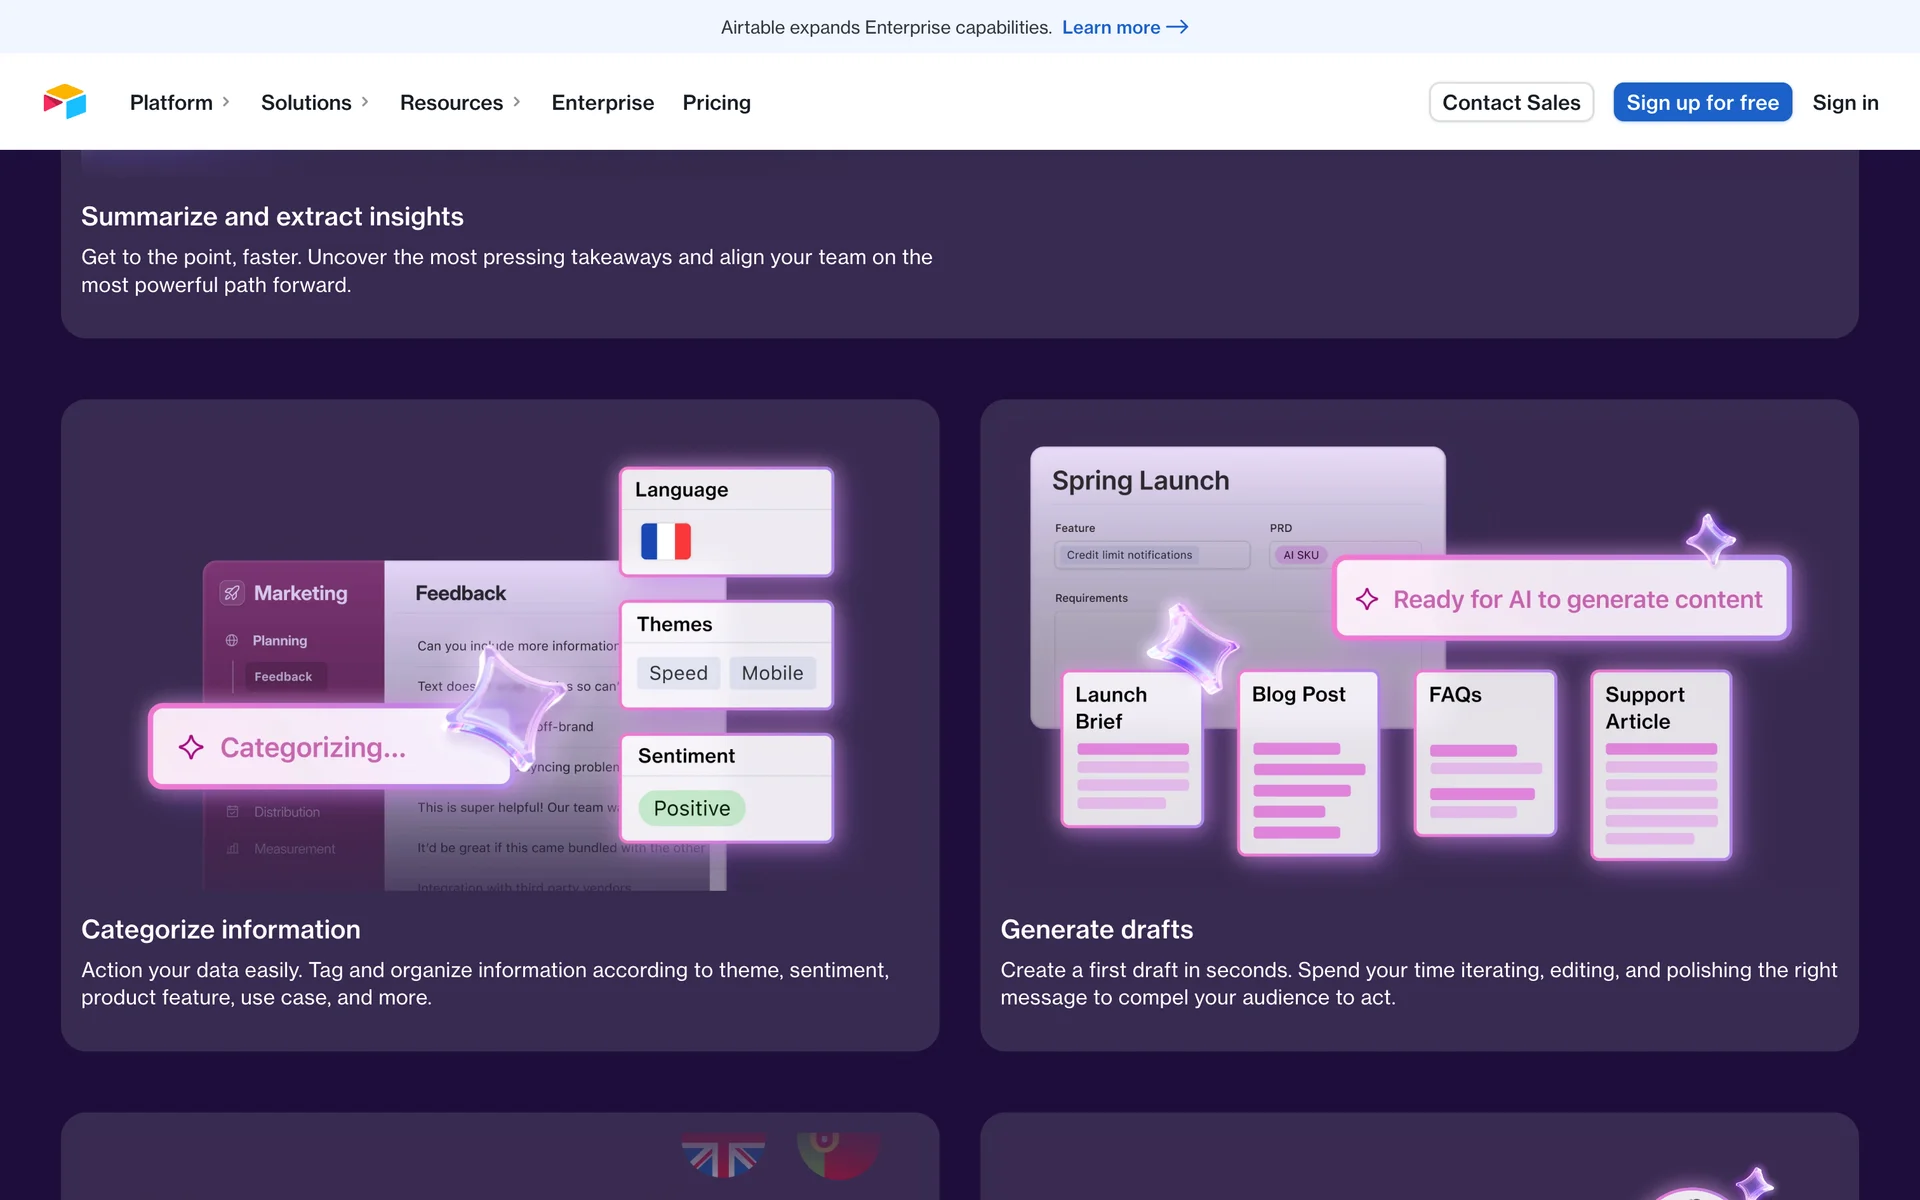Click the sparkle icon beside Categorizing
This screenshot has width=1920, height=1200.
click(191, 747)
